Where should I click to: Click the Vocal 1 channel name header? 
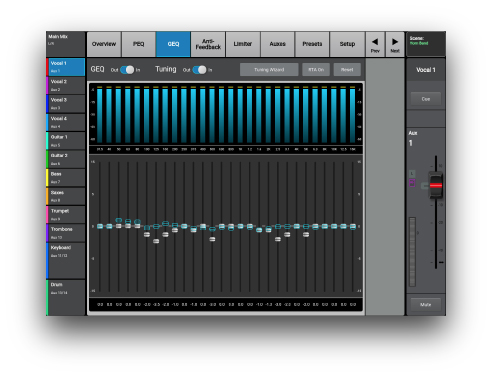pyautogui.click(x=426, y=70)
